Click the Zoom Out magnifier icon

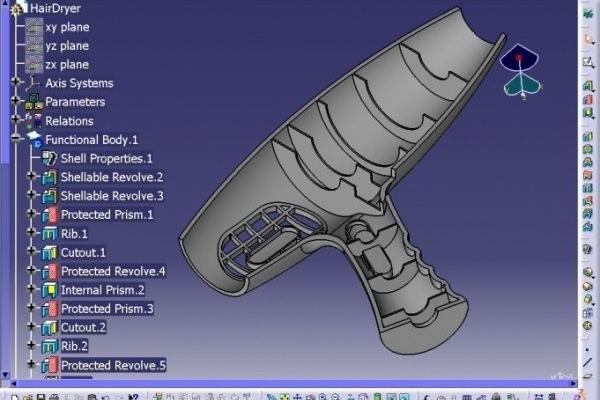pos(336,397)
